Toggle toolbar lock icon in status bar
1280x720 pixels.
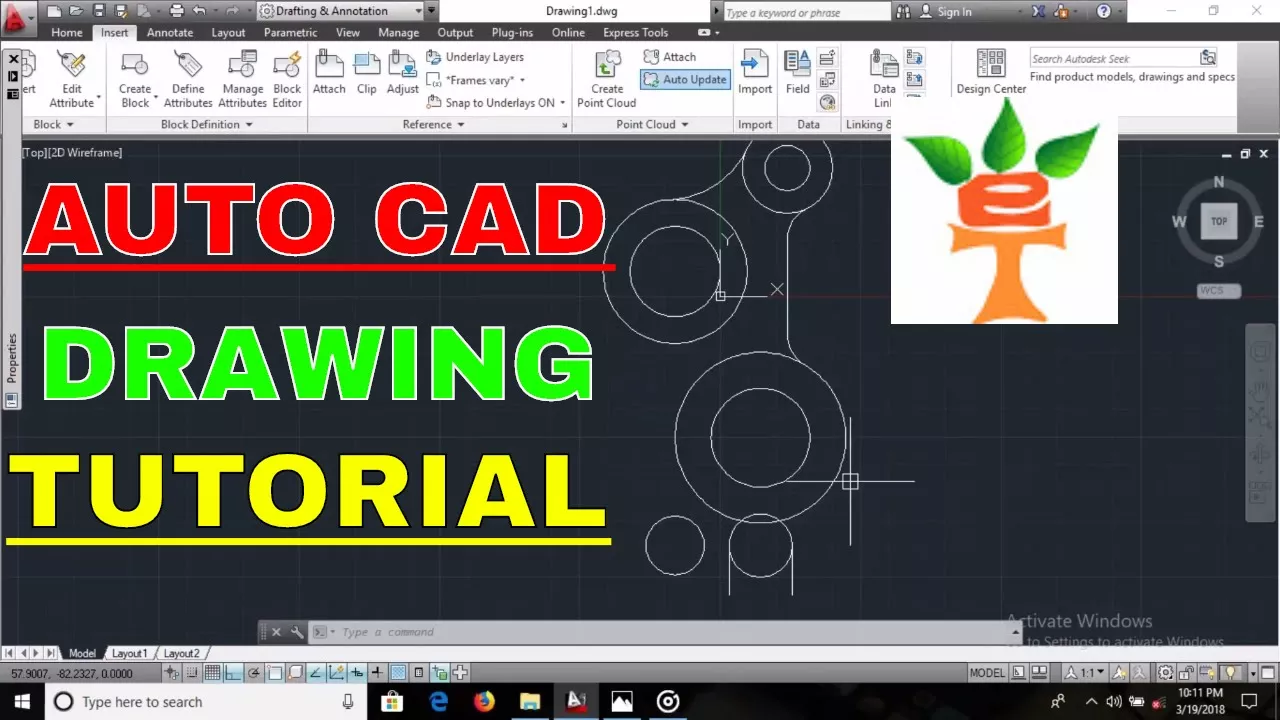(1186, 672)
